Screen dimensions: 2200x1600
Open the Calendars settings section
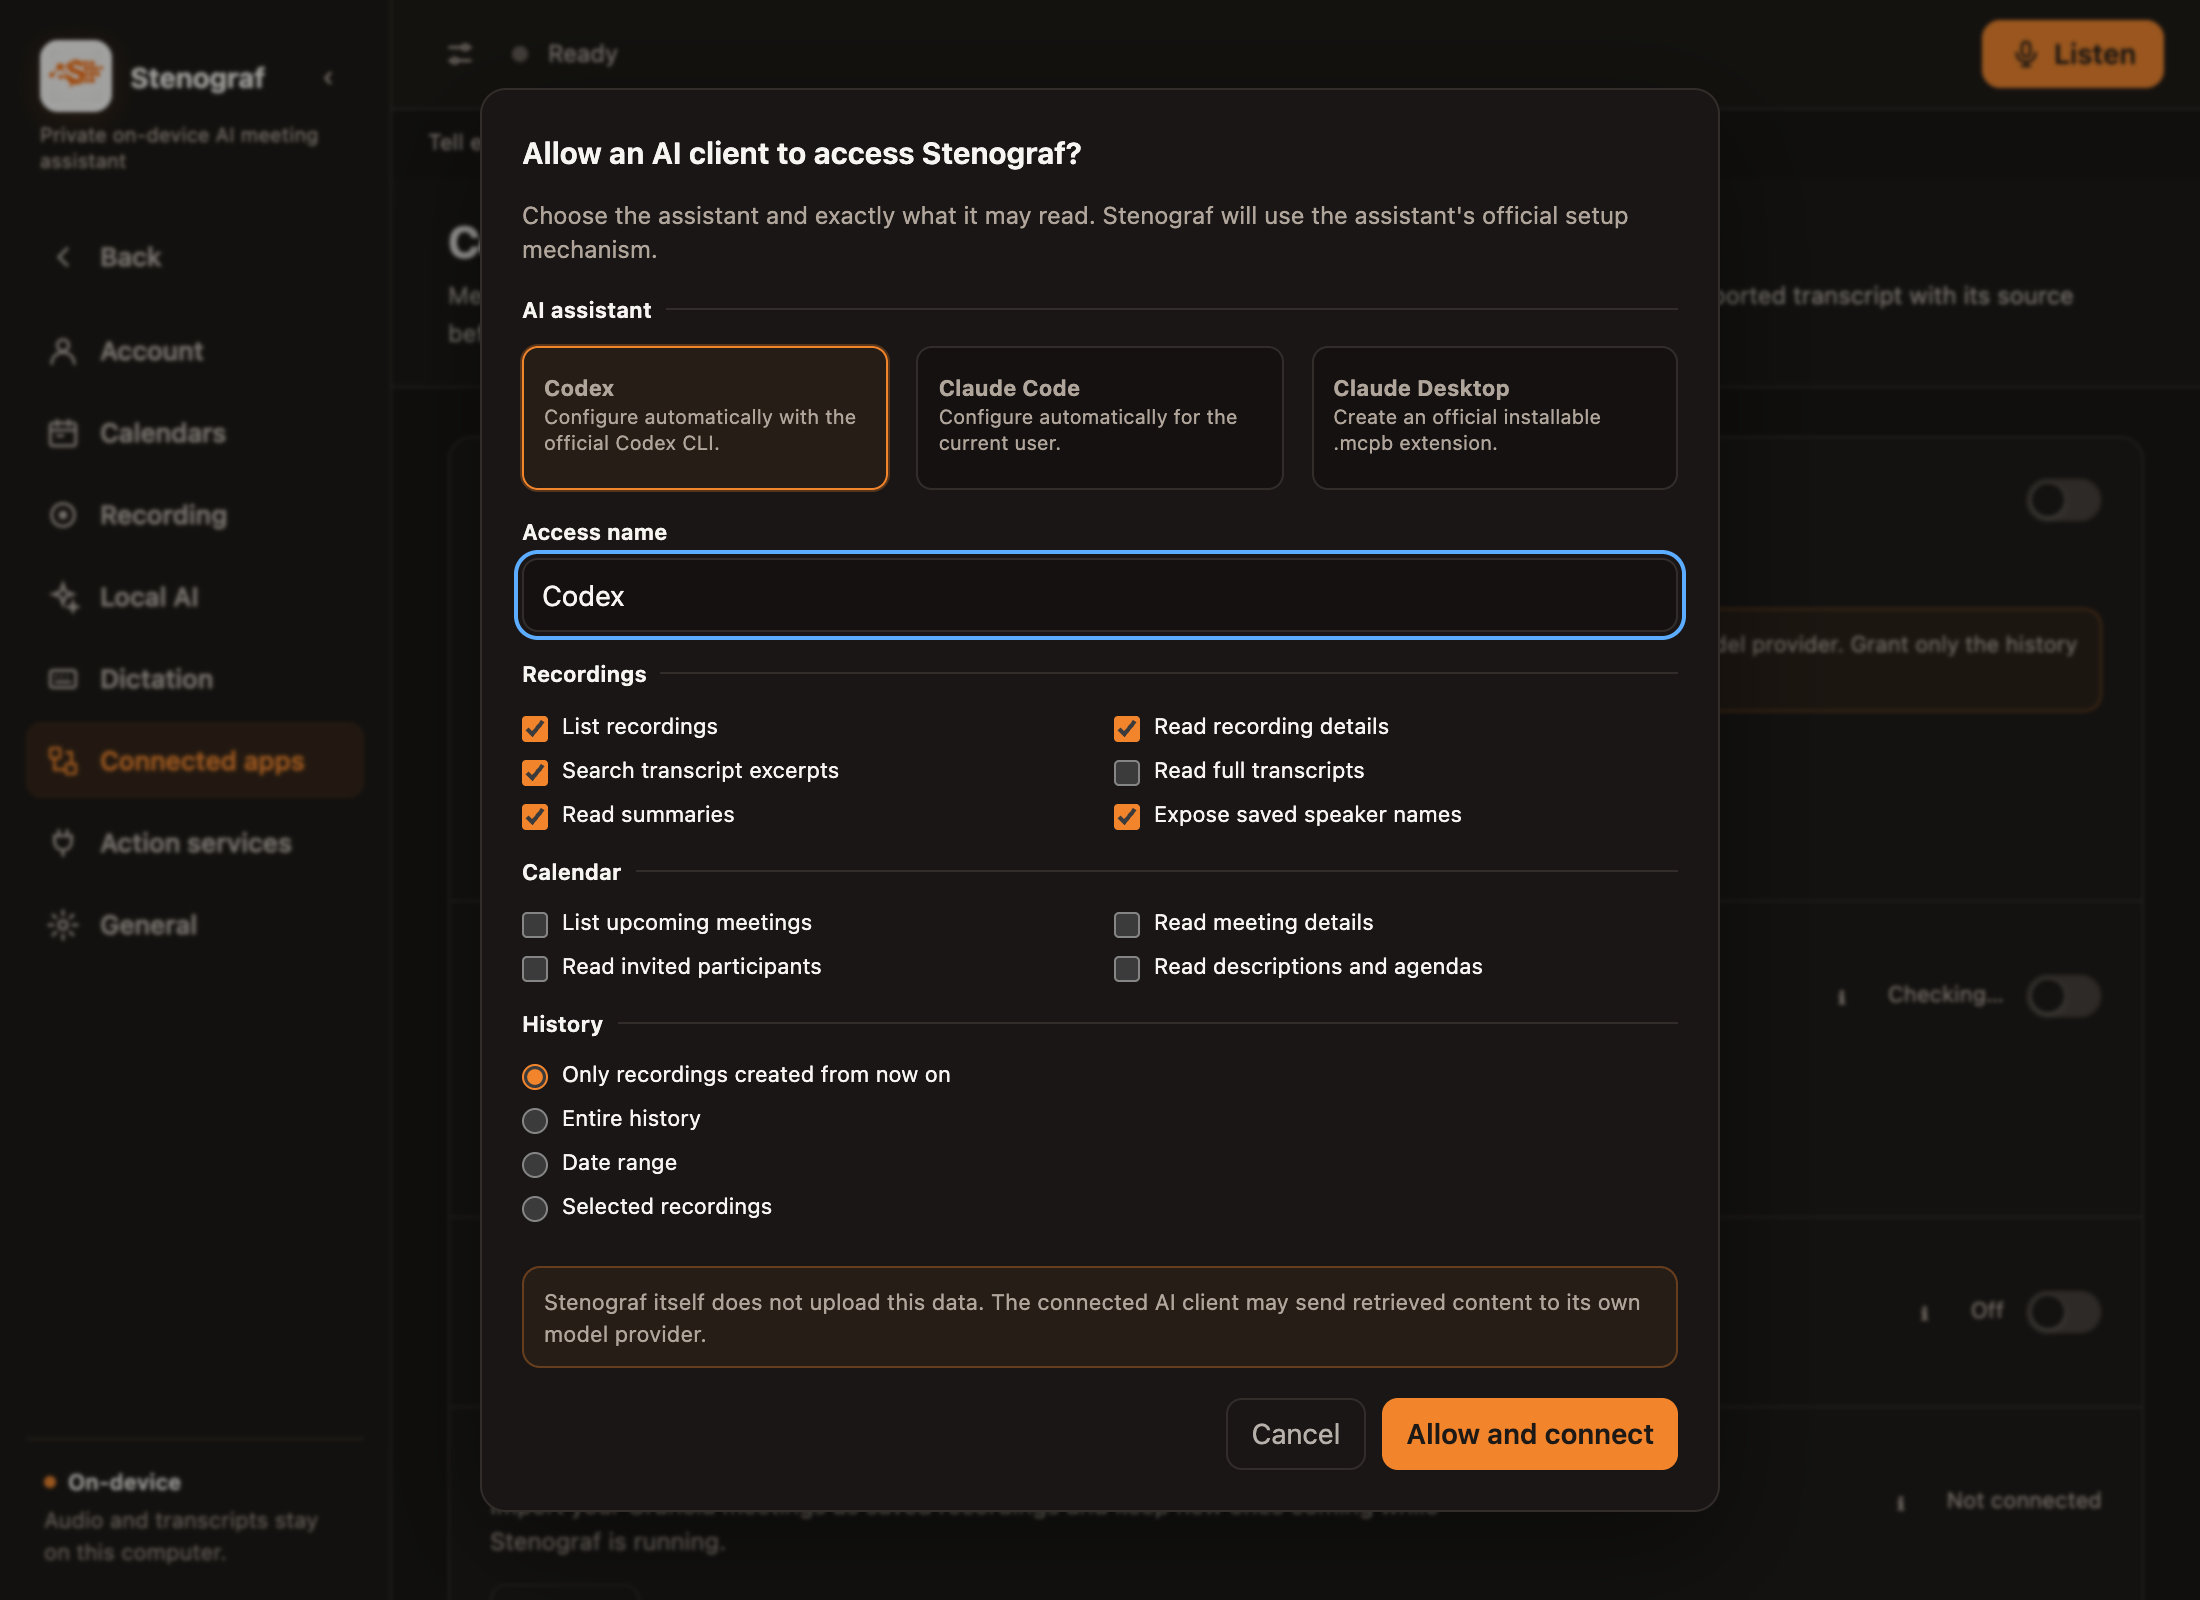tap(195, 433)
